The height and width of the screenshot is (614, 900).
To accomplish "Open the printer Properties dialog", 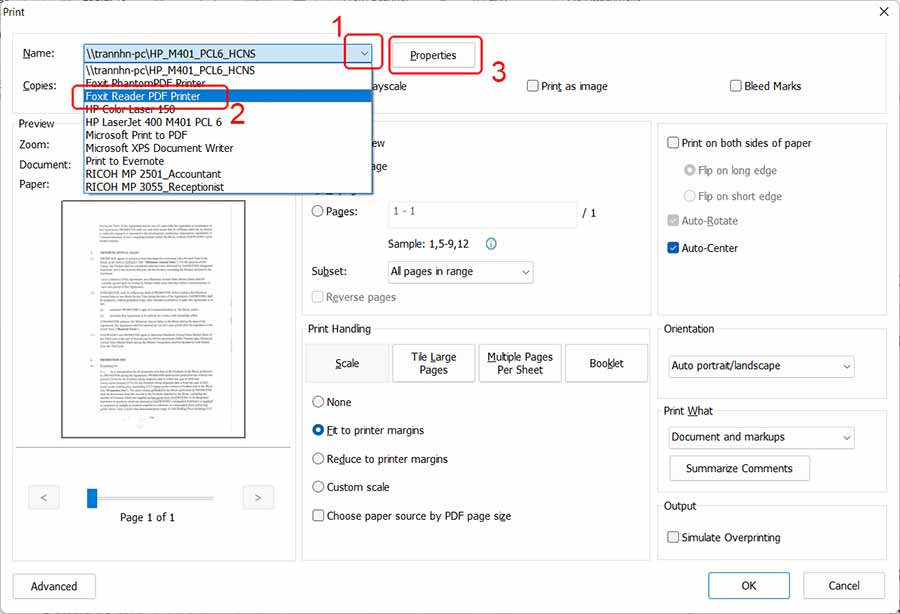I will click(434, 55).
